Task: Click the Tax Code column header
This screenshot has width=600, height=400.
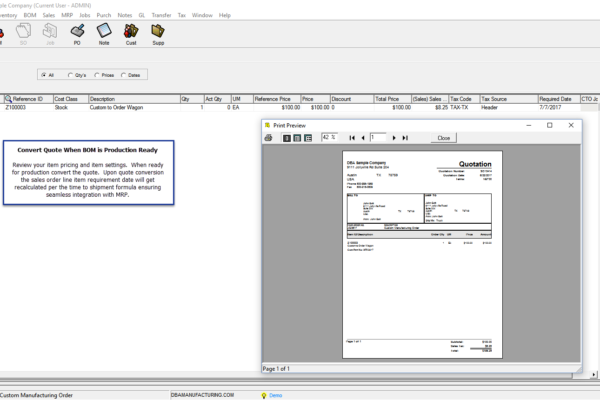Action: (x=464, y=99)
